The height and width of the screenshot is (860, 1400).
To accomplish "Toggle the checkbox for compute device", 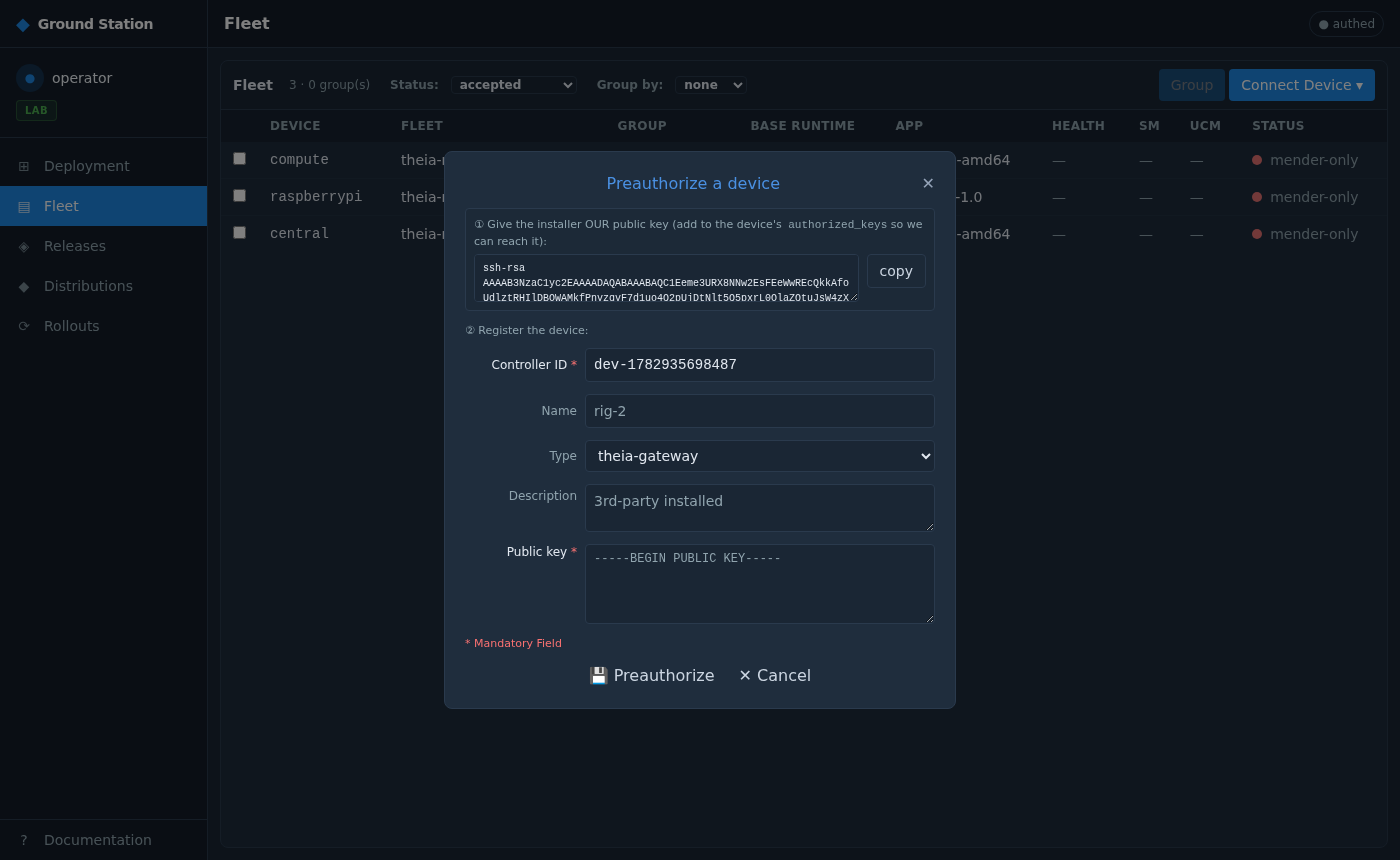I will tap(239, 158).
